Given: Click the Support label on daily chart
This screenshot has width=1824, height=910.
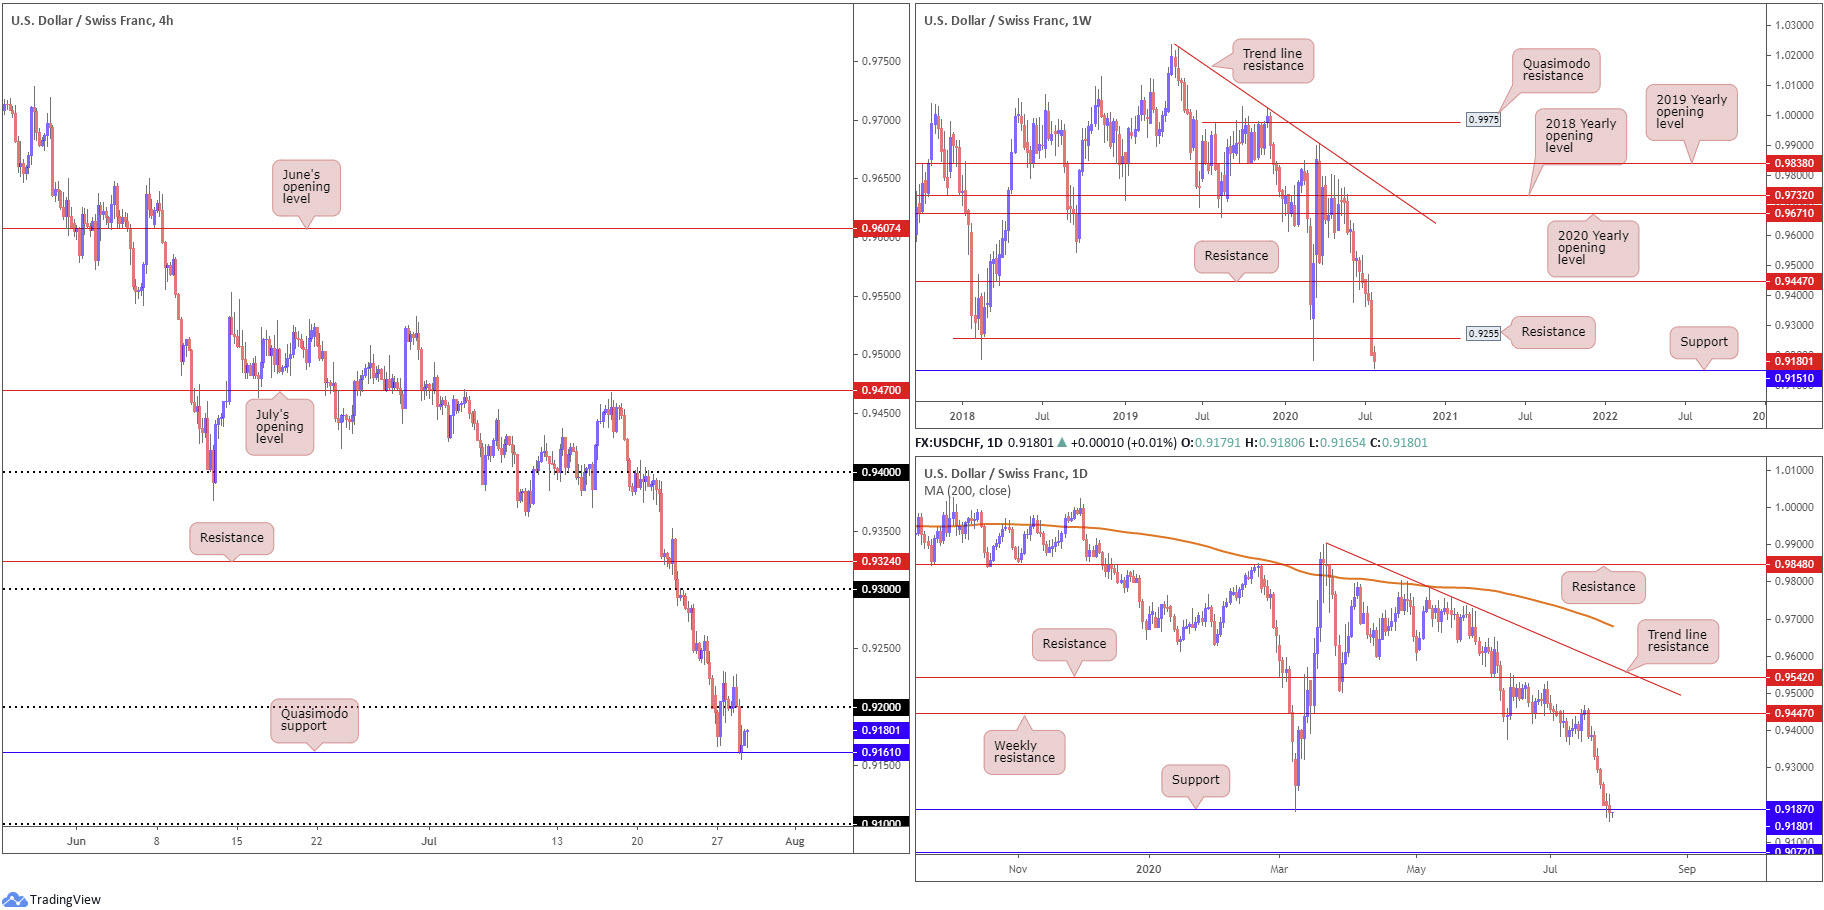Looking at the screenshot, I should (x=1195, y=780).
